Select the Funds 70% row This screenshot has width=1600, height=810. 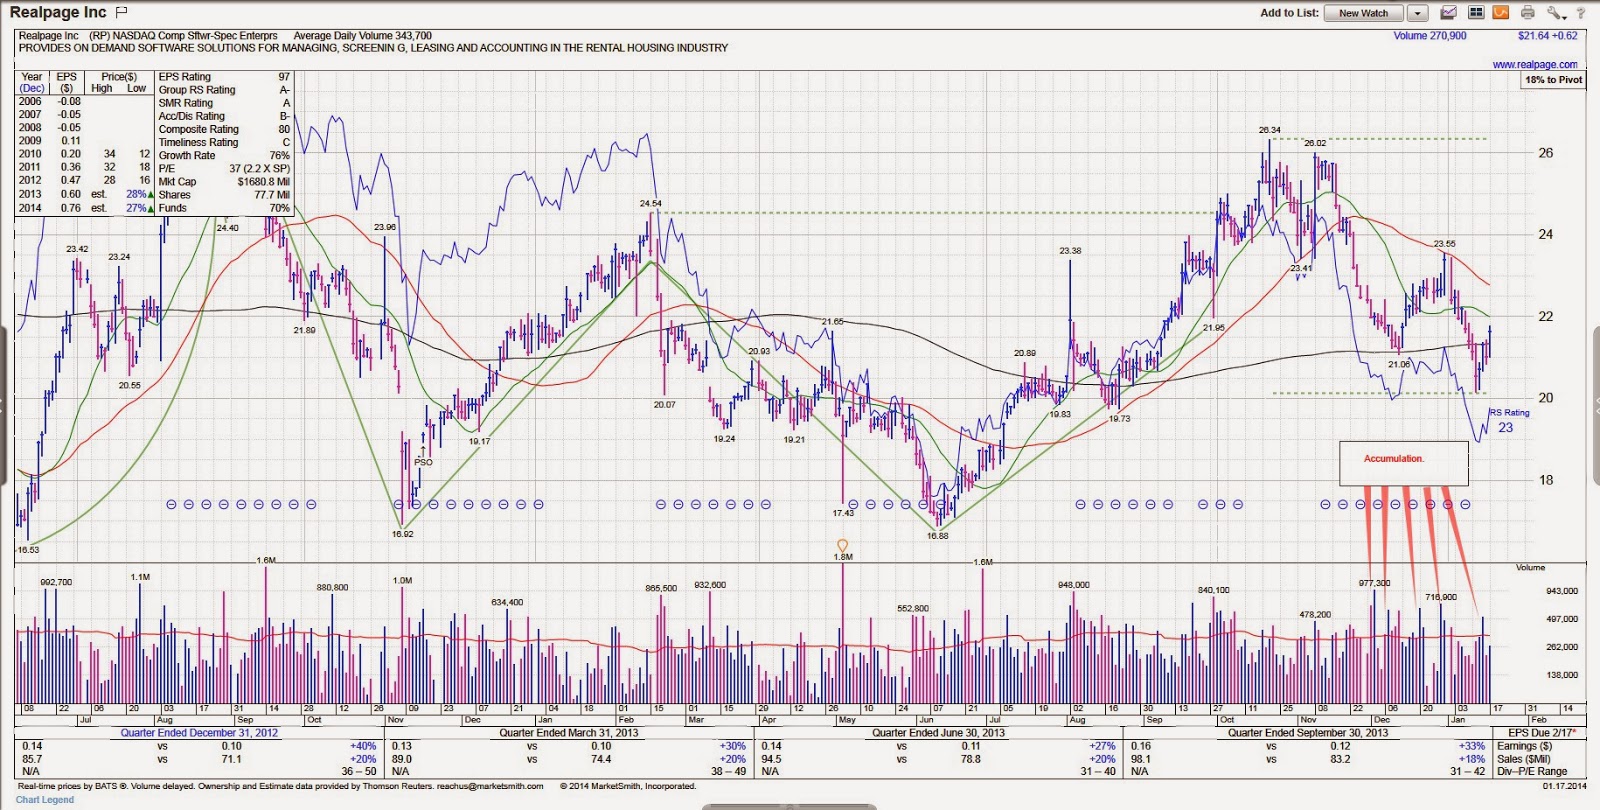(x=224, y=208)
